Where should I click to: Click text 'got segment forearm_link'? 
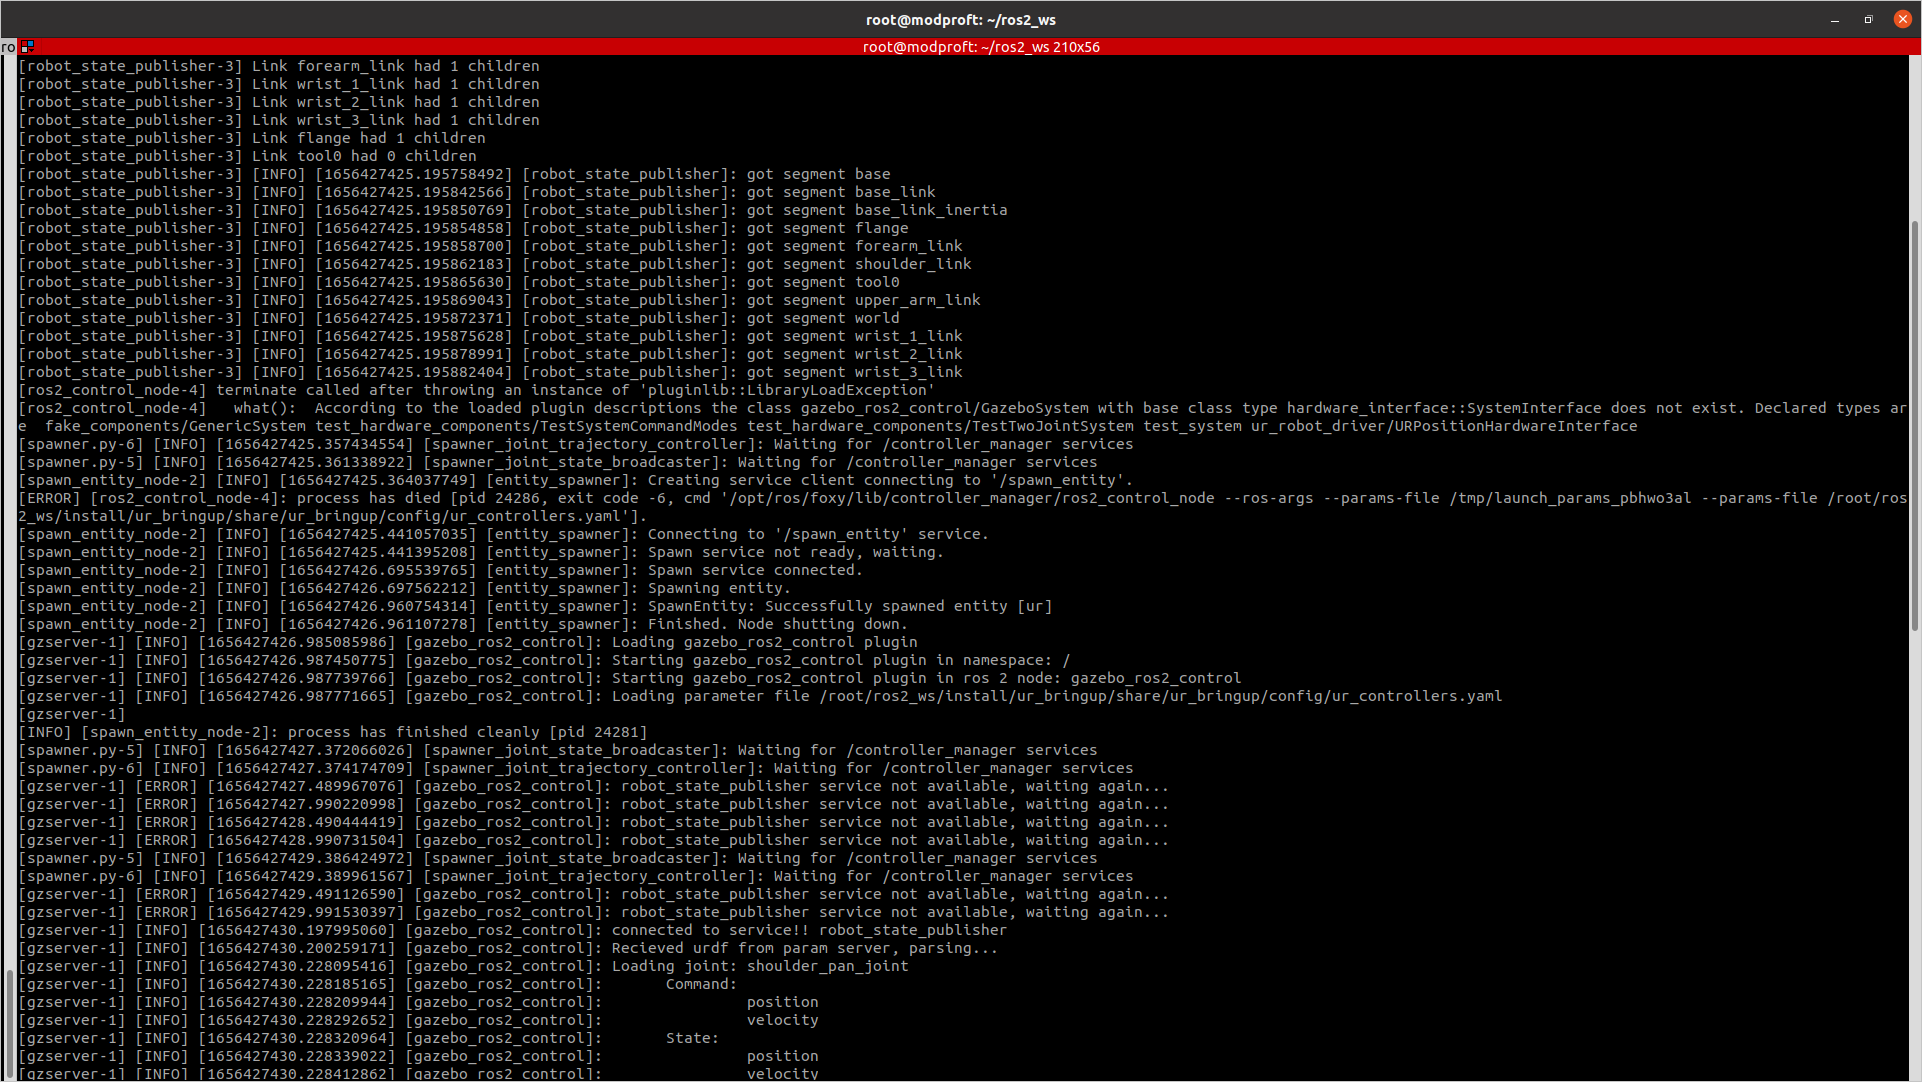[x=854, y=246]
